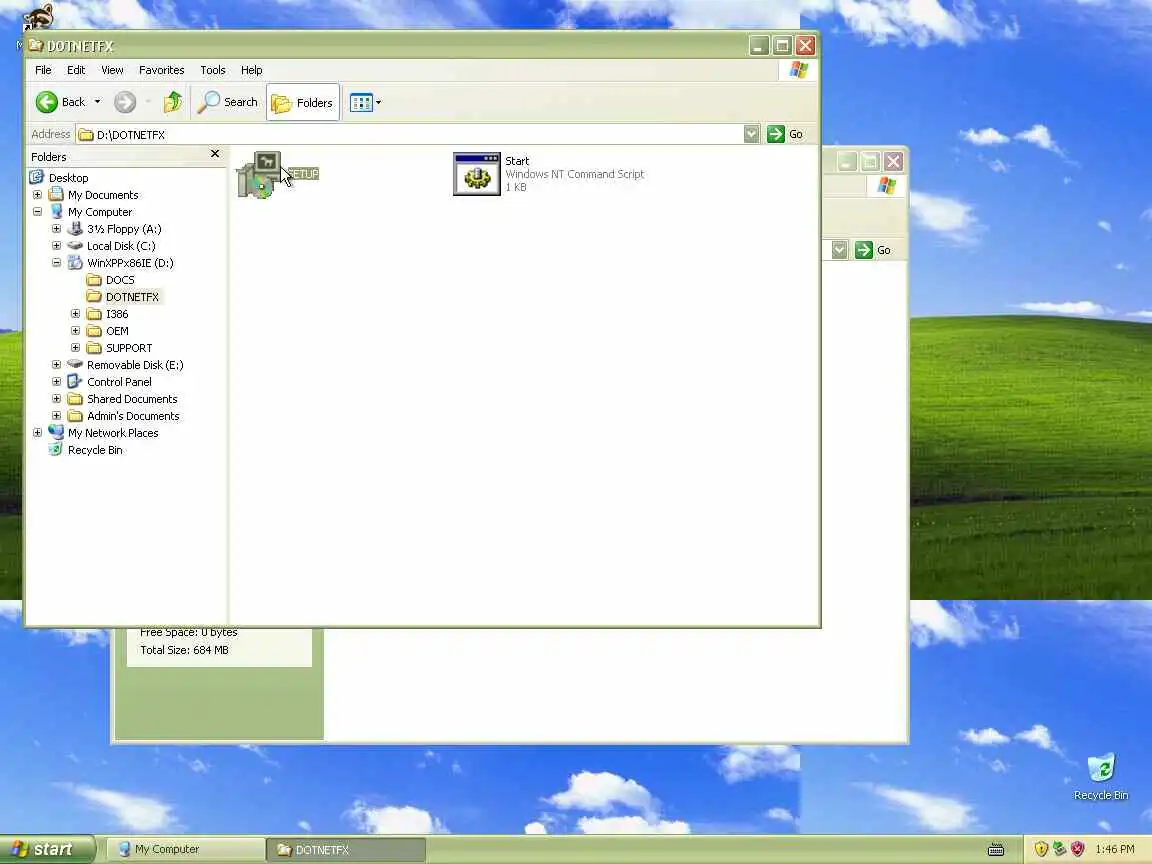Expand 3½ Floppy (A:) tree node
Screen dimensions: 1152x864
[57, 228]
